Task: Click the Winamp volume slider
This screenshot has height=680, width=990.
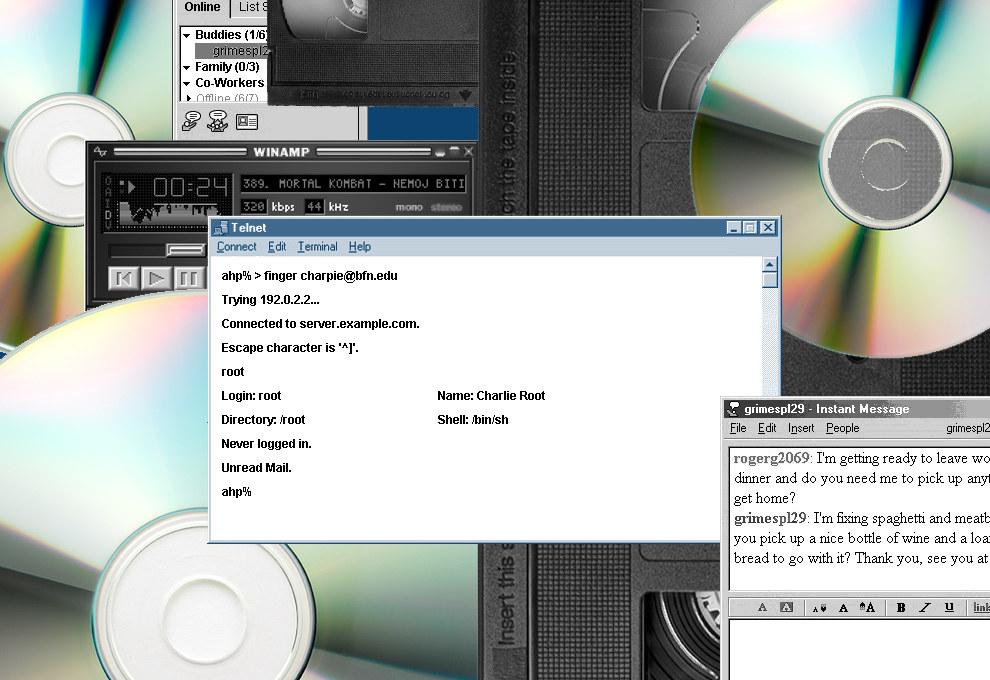Action: click(x=183, y=250)
